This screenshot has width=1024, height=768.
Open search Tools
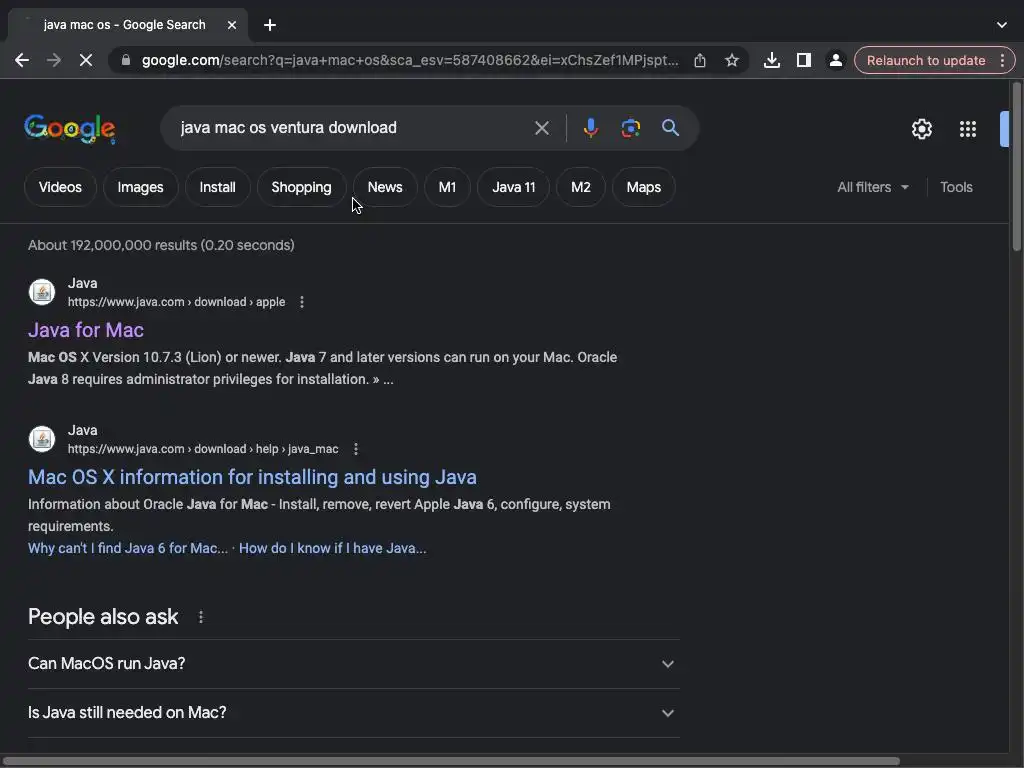(x=956, y=187)
